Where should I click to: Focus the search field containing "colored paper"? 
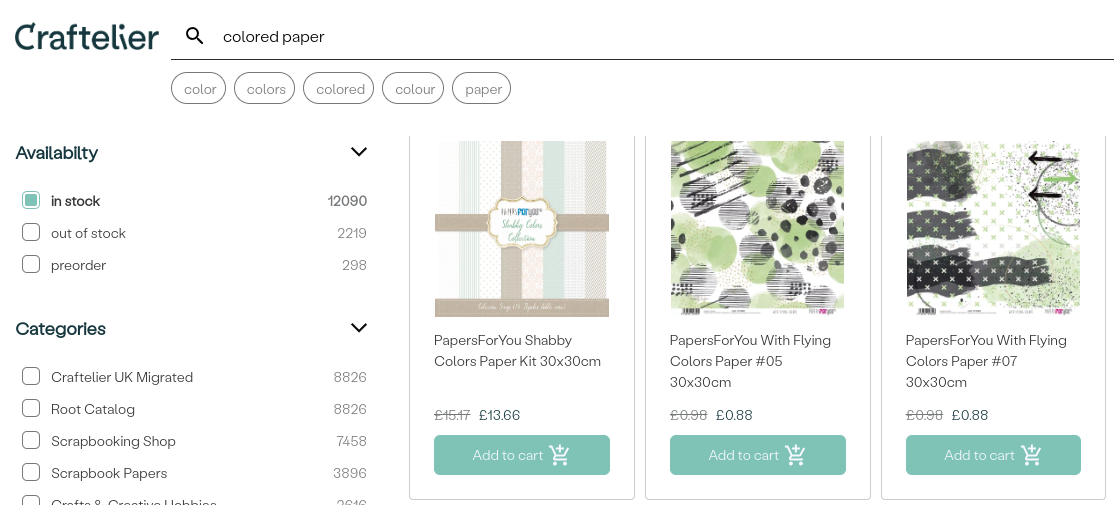coord(600,36)
